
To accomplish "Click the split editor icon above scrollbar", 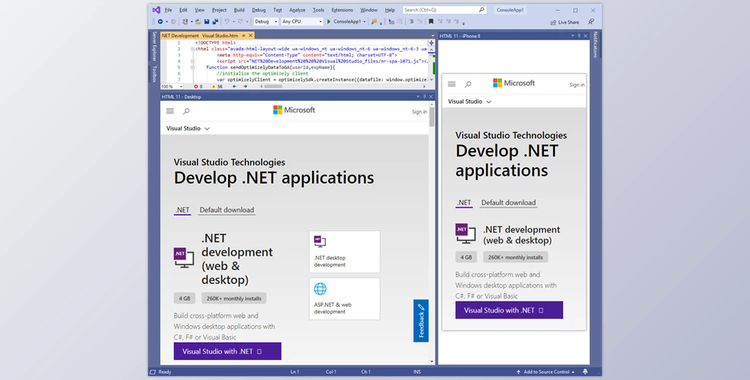I will pos(431,43).
